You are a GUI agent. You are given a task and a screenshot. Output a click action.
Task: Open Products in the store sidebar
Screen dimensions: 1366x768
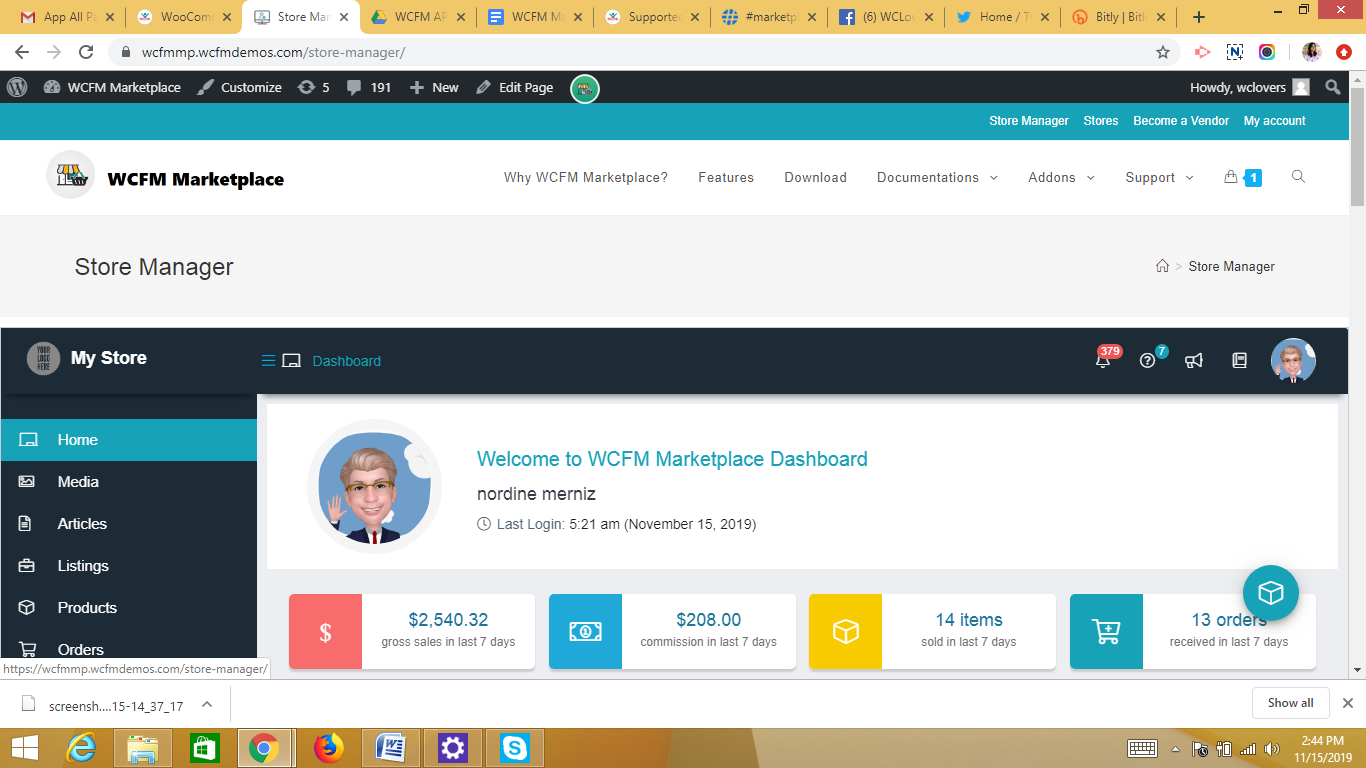click(129, 608)
